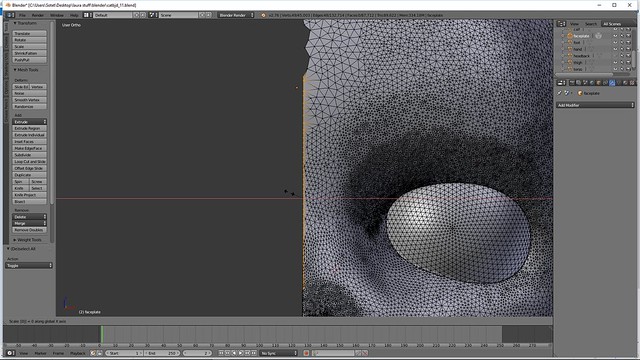Toggle visibility eye for thigh object
Image resolution: width=640 pixels, height=360 pixels.
tap(615, 62)
